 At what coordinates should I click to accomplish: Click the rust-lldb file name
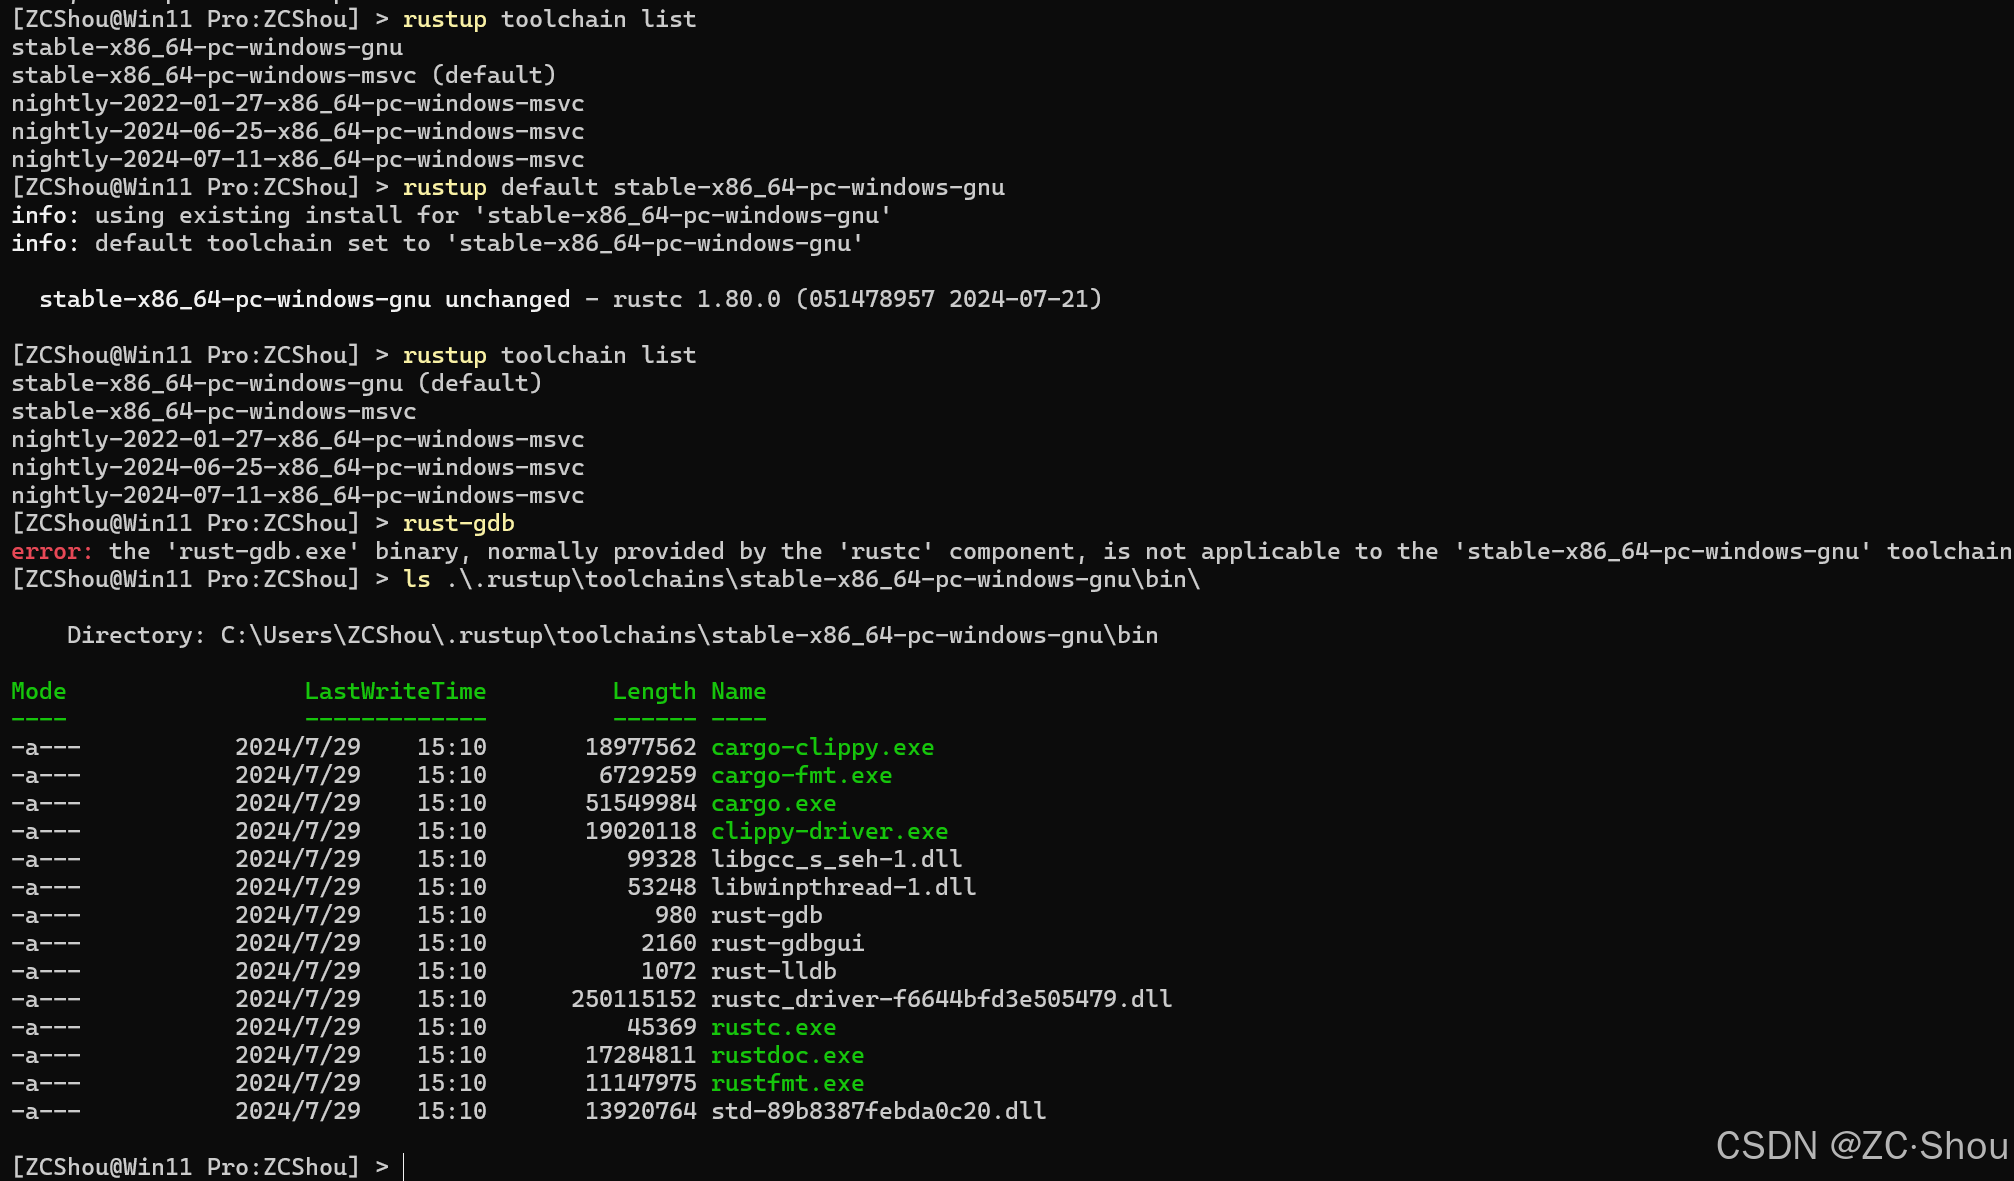tap(771, 971)
